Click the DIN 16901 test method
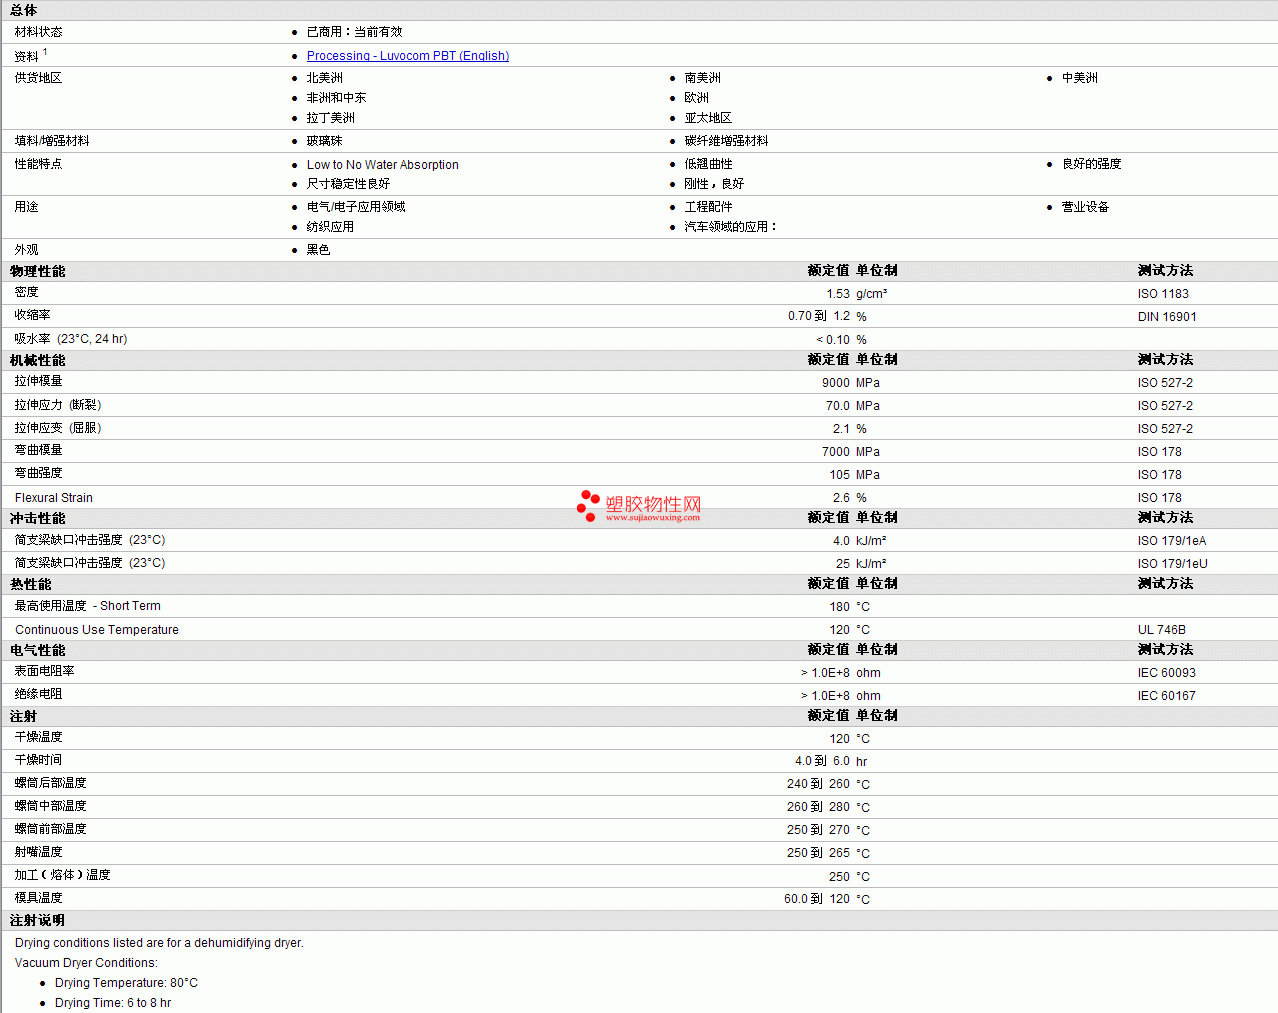 pos(1167,317)
